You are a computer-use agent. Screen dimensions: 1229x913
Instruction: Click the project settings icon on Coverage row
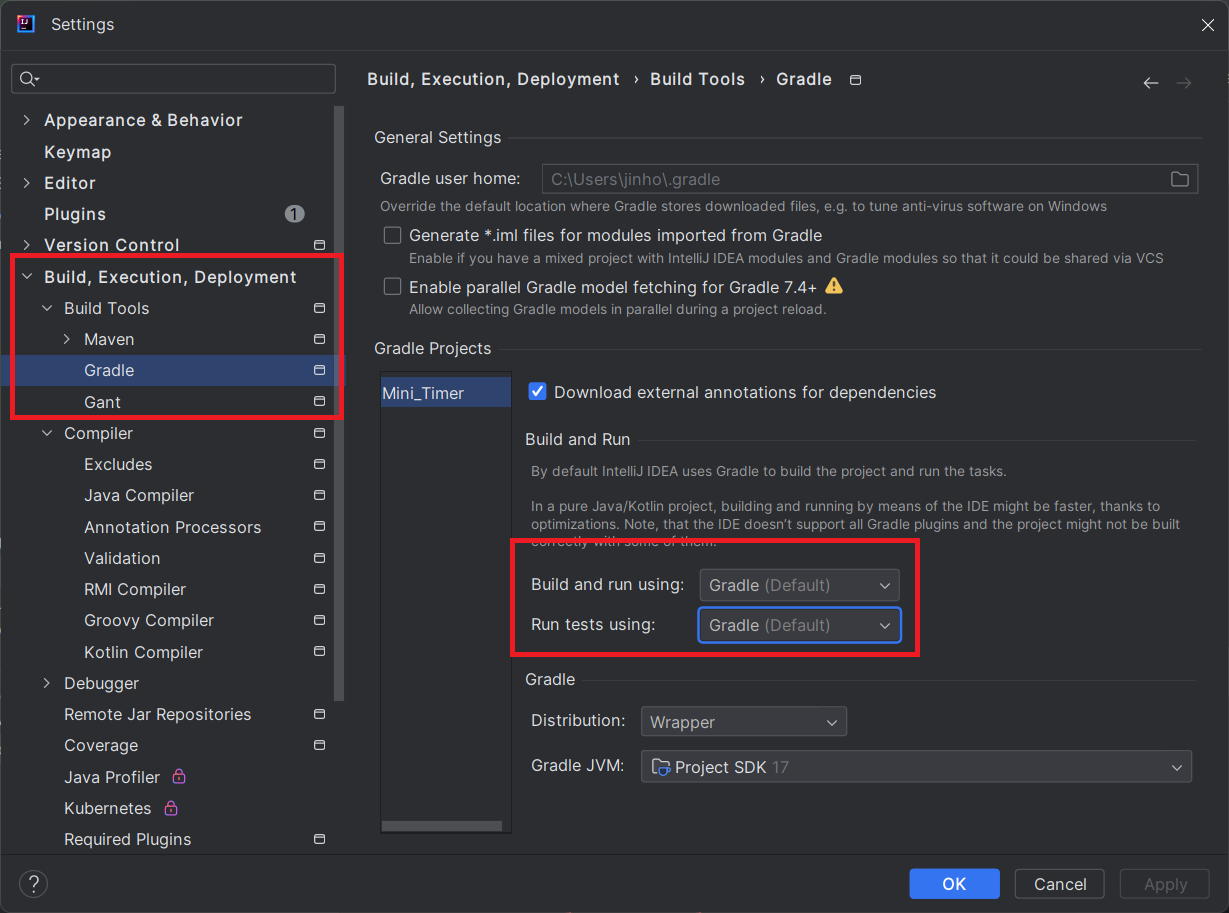pyautogui.click(x=319, y=745)
